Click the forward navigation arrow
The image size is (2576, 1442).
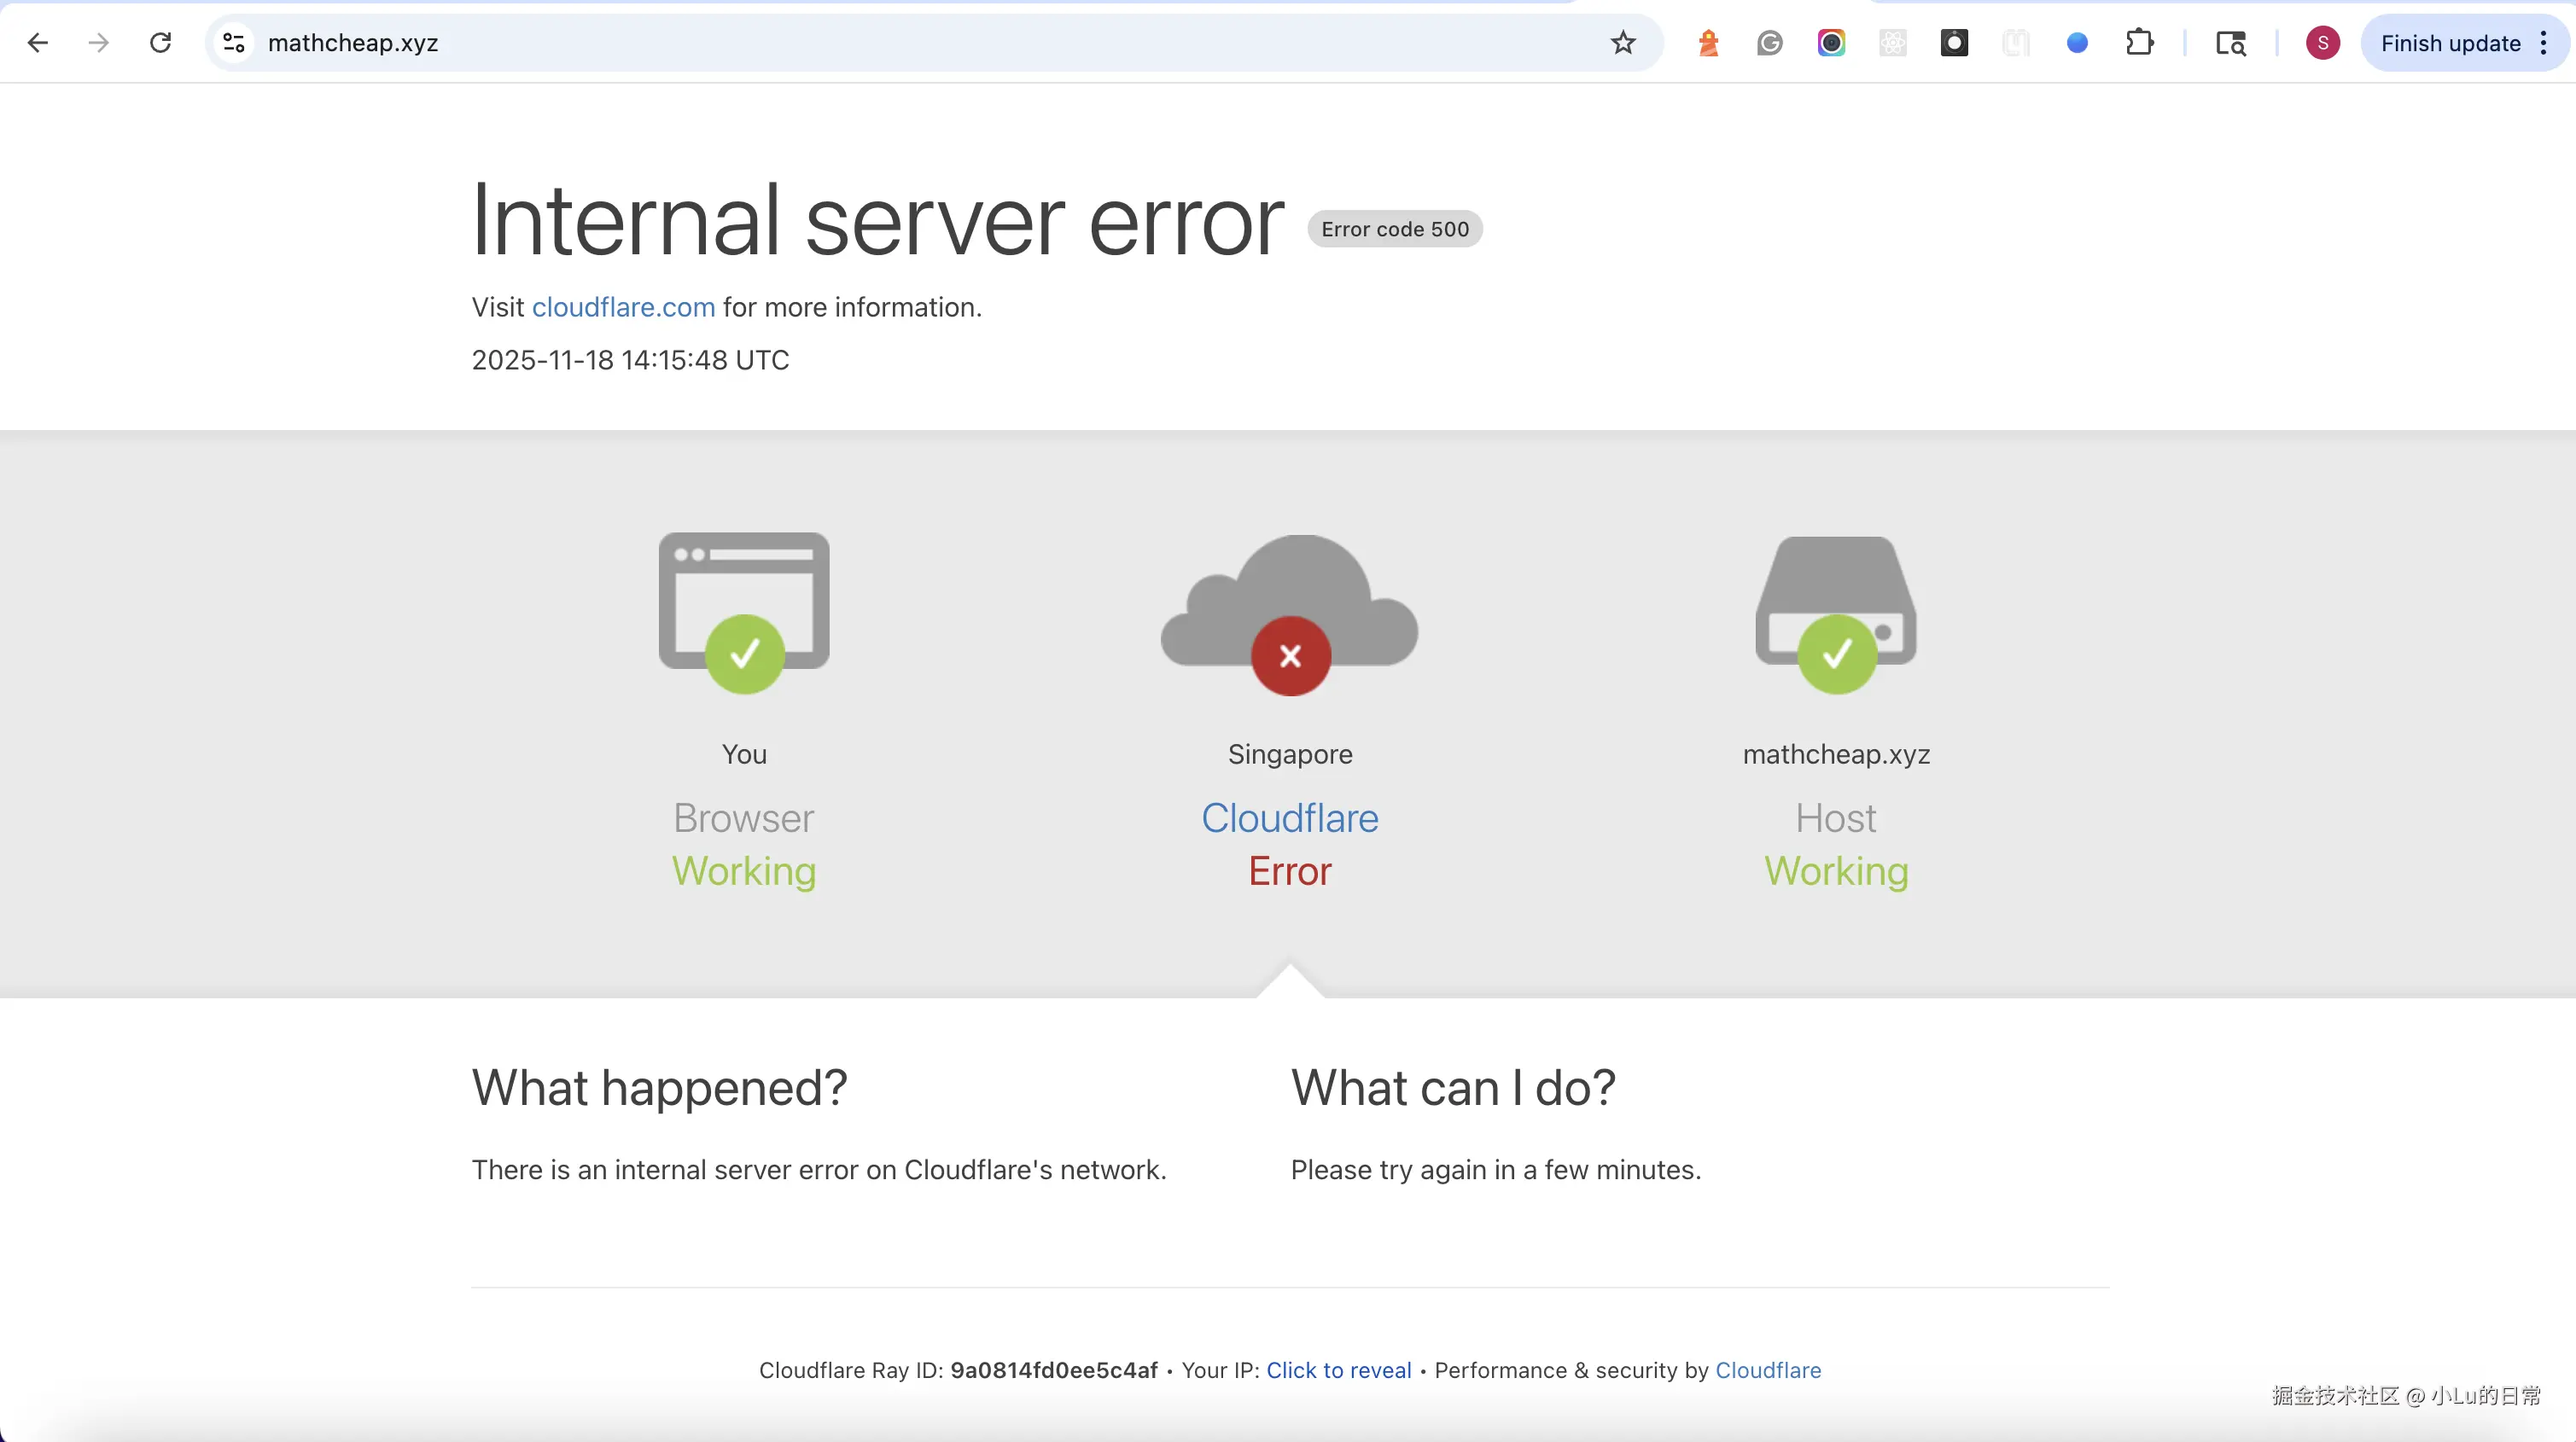point(98,43)
